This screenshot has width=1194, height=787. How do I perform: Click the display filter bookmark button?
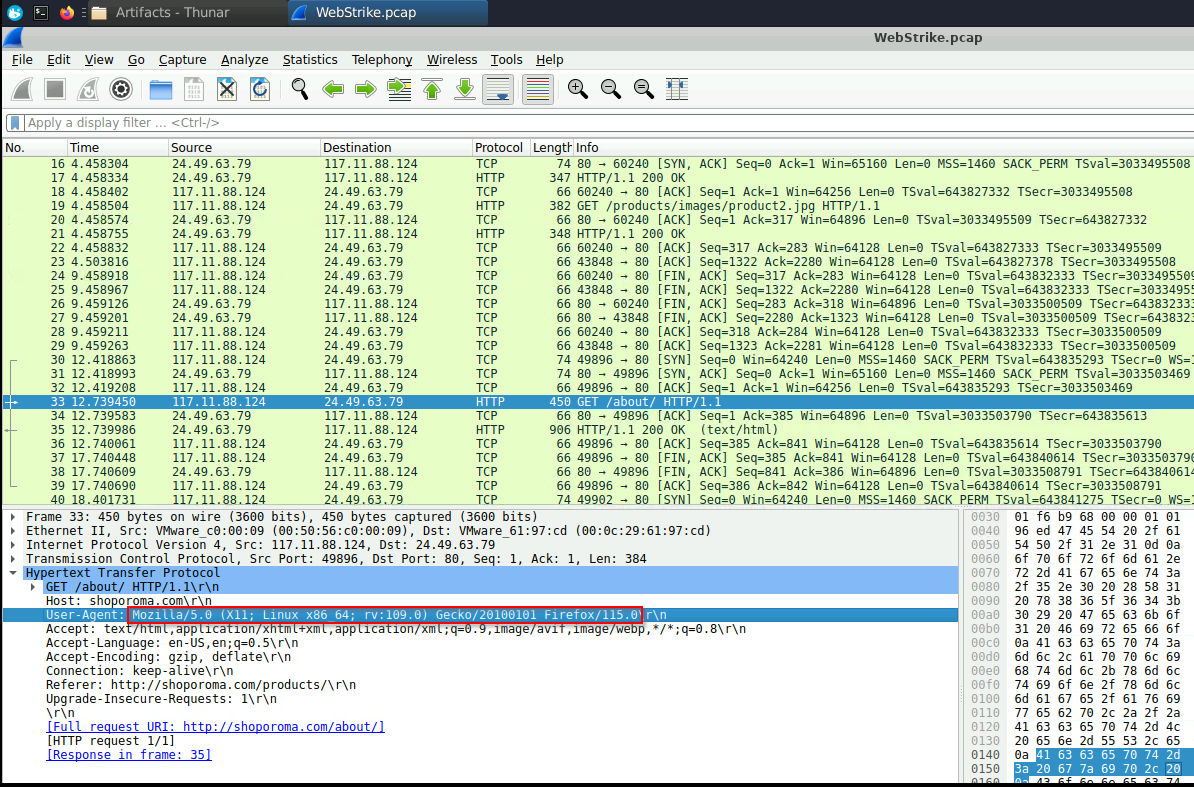[x=14, y=123]
